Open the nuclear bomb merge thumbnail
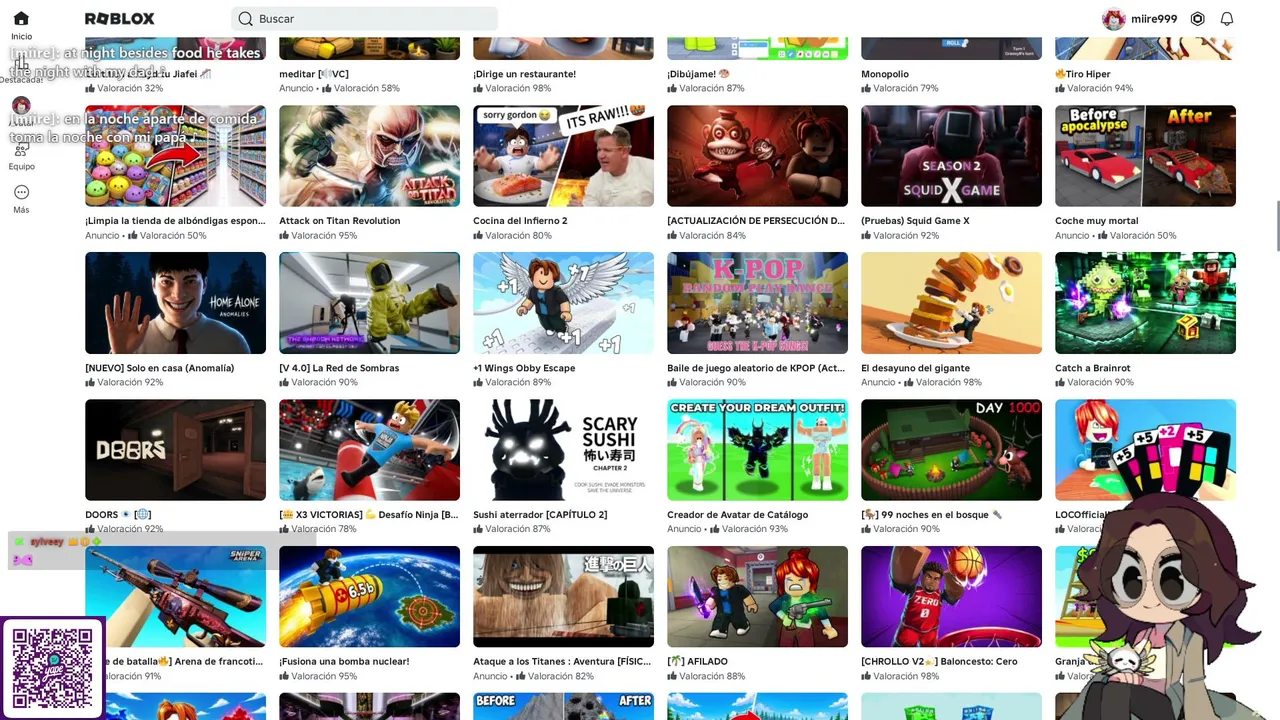The height and width of the screenshot is (720, 1280). (x=369, y=597)
